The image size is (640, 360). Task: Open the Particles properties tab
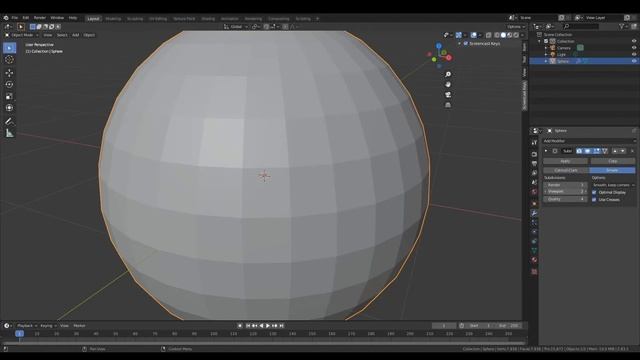click(x=534, y=223)
